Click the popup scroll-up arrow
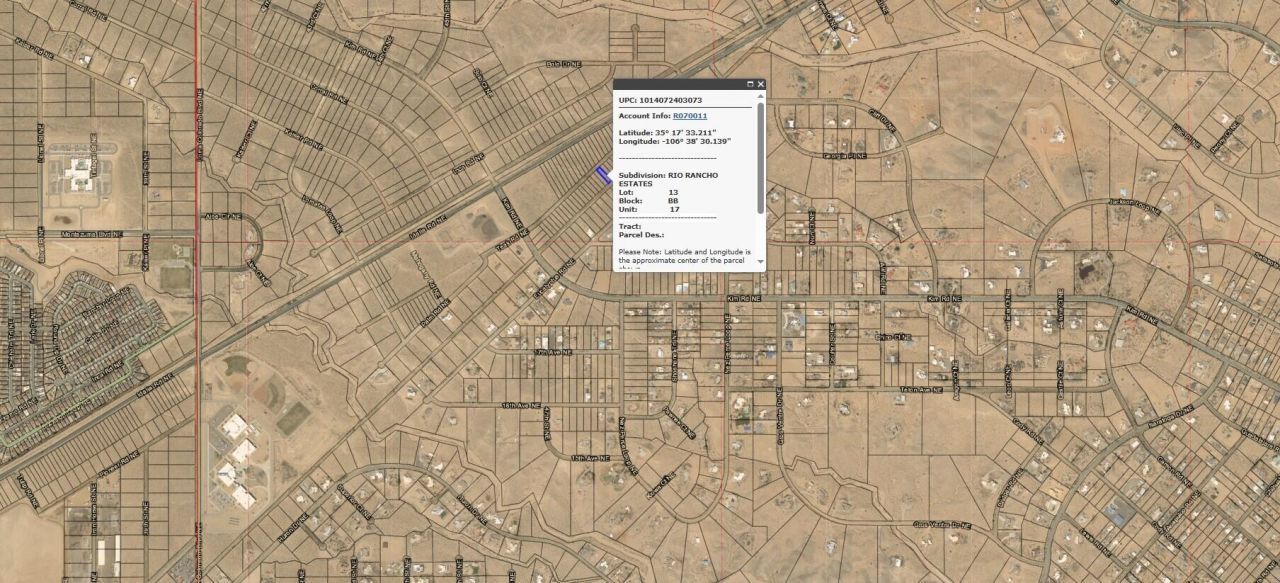The height and width of the screenshot is (583, 1280). (761, 97)
